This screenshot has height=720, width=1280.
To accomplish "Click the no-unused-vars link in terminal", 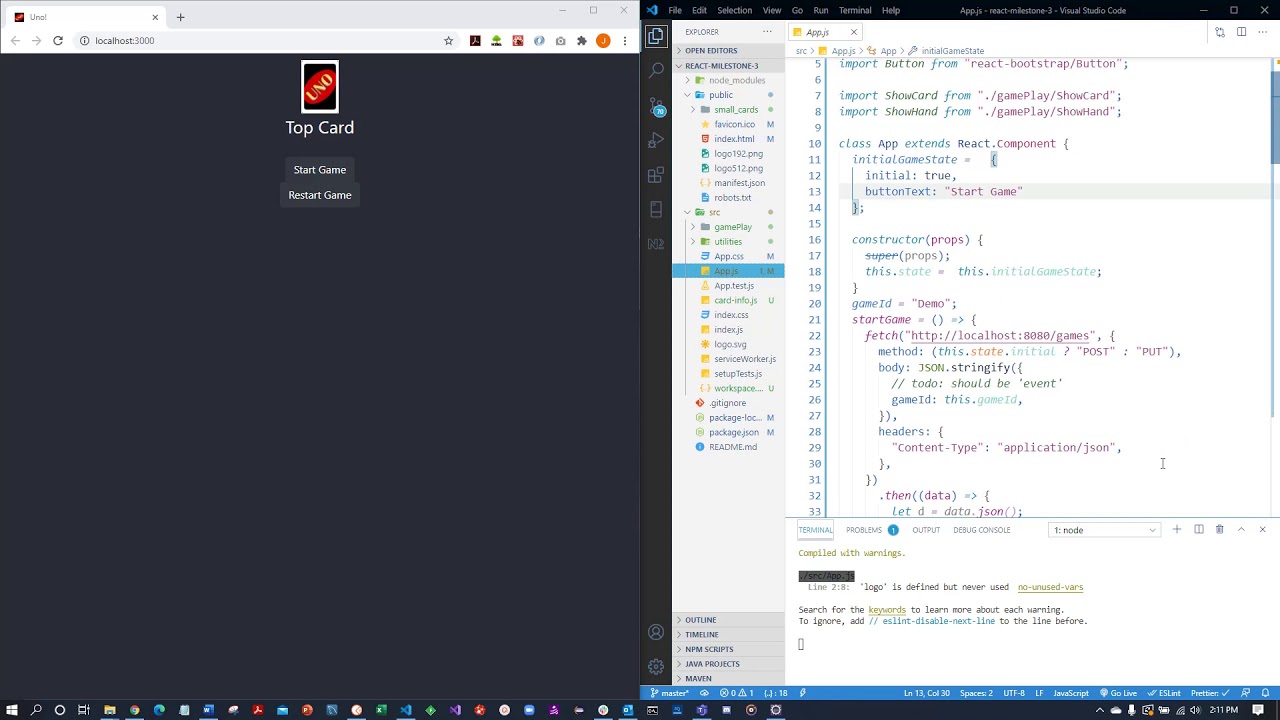I will [1050, 587].
